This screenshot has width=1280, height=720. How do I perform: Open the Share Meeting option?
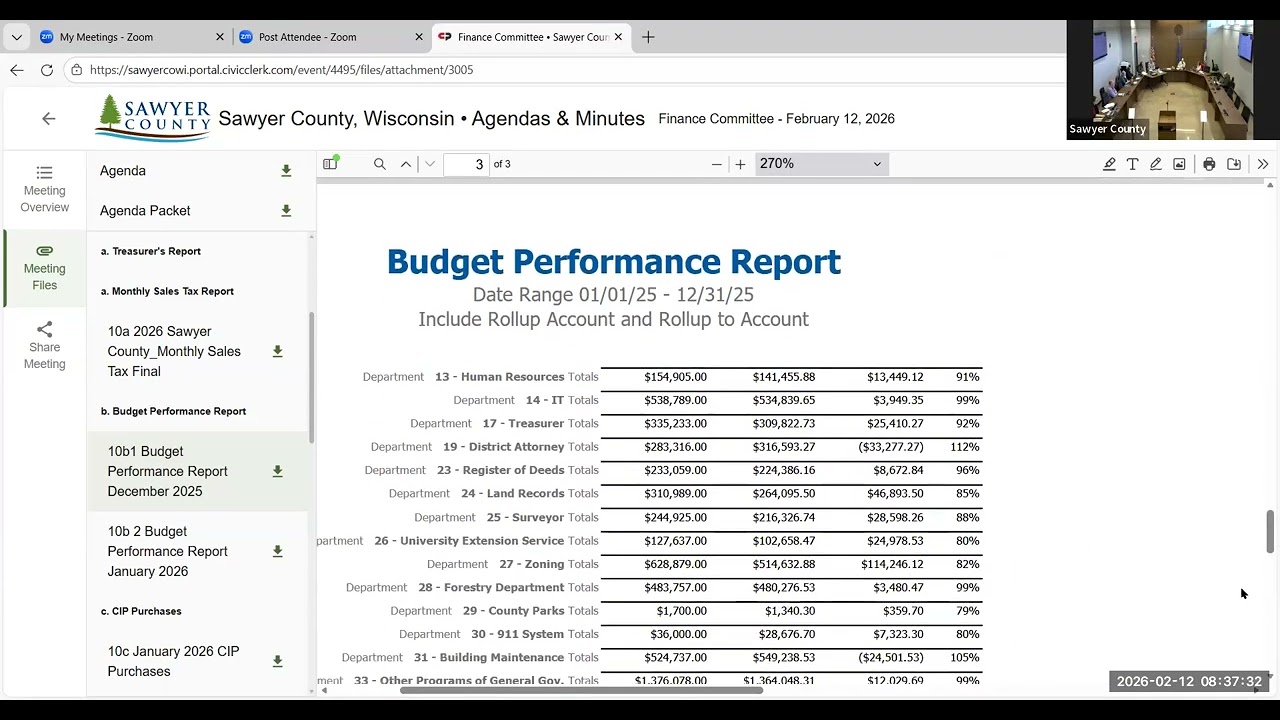pos(44,346)
